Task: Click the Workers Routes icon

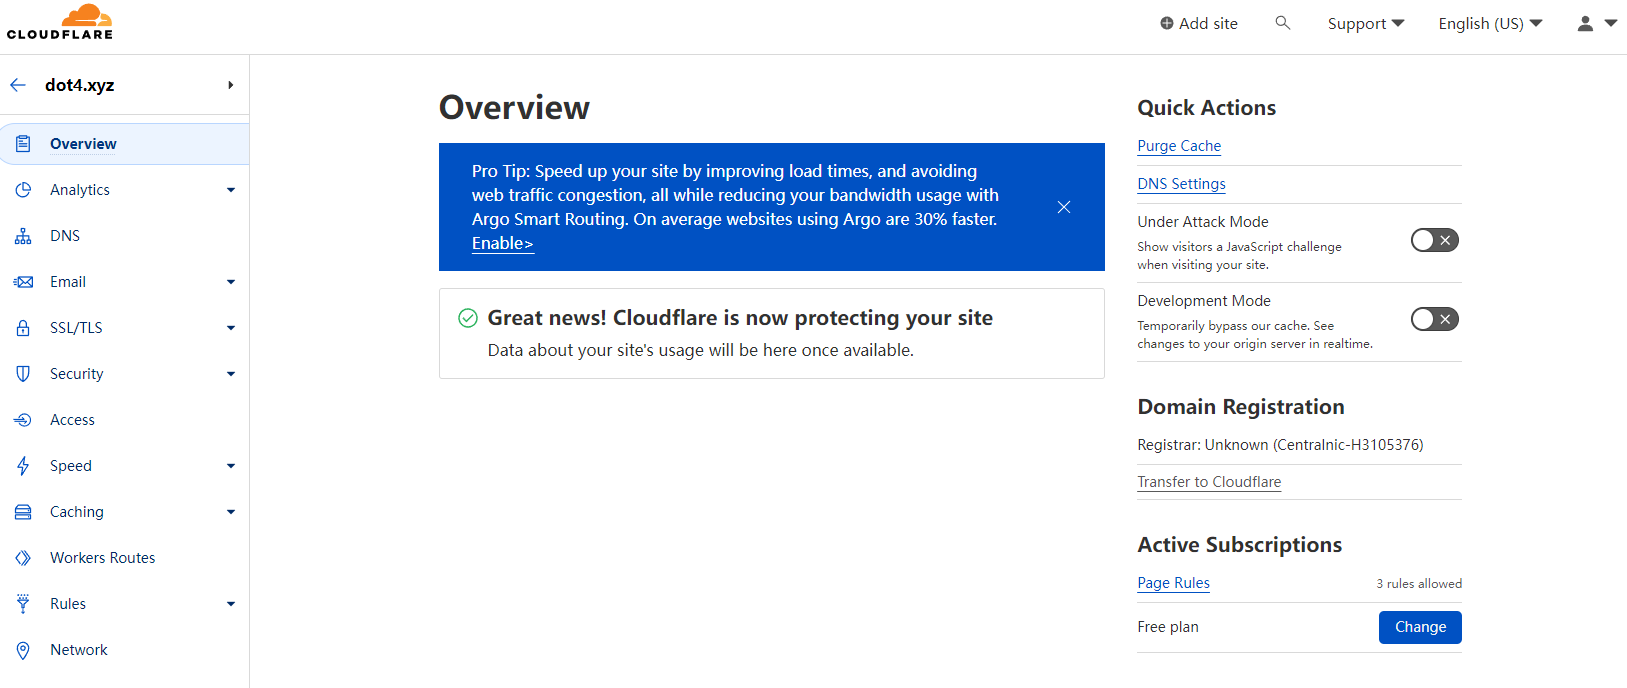Action: pos(23,558)
